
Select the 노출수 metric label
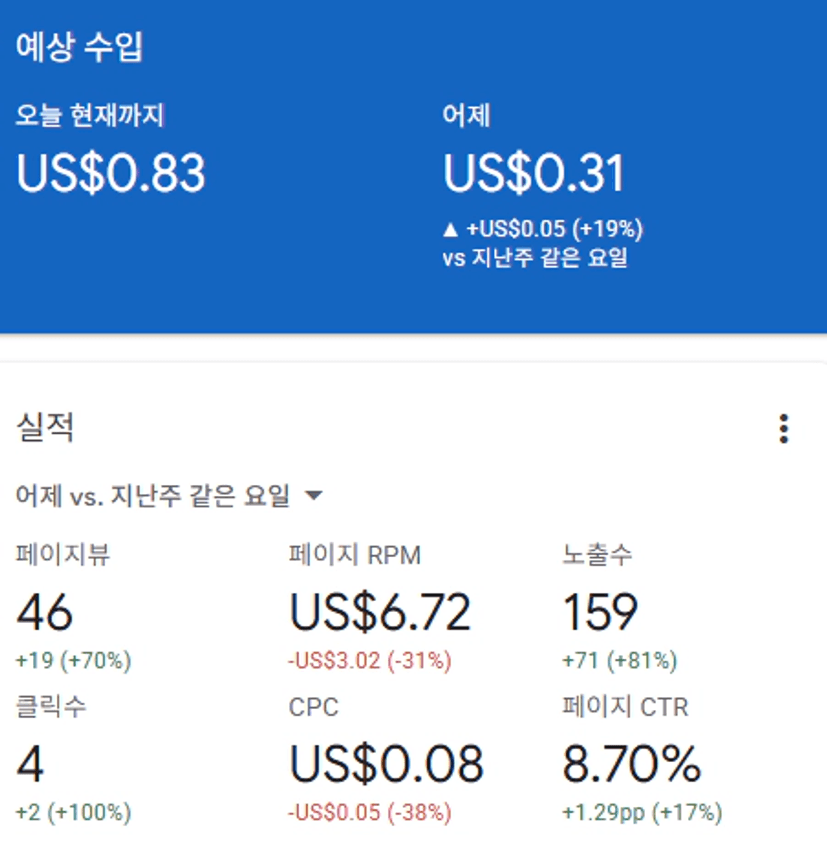coord(598,555)
